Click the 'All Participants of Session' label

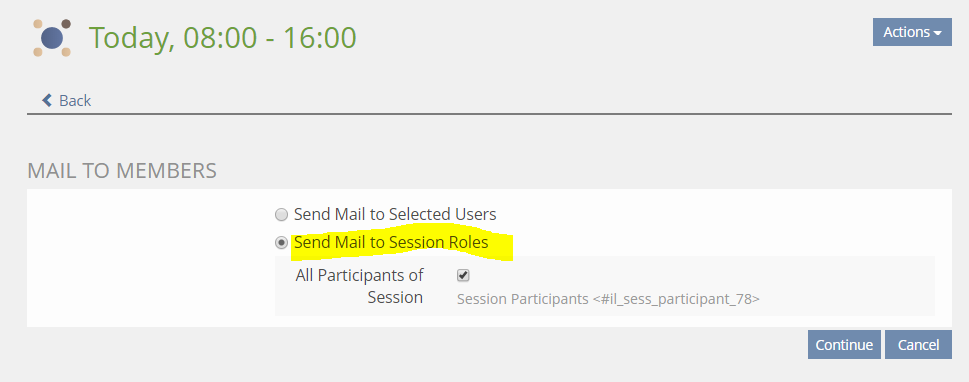359,286
